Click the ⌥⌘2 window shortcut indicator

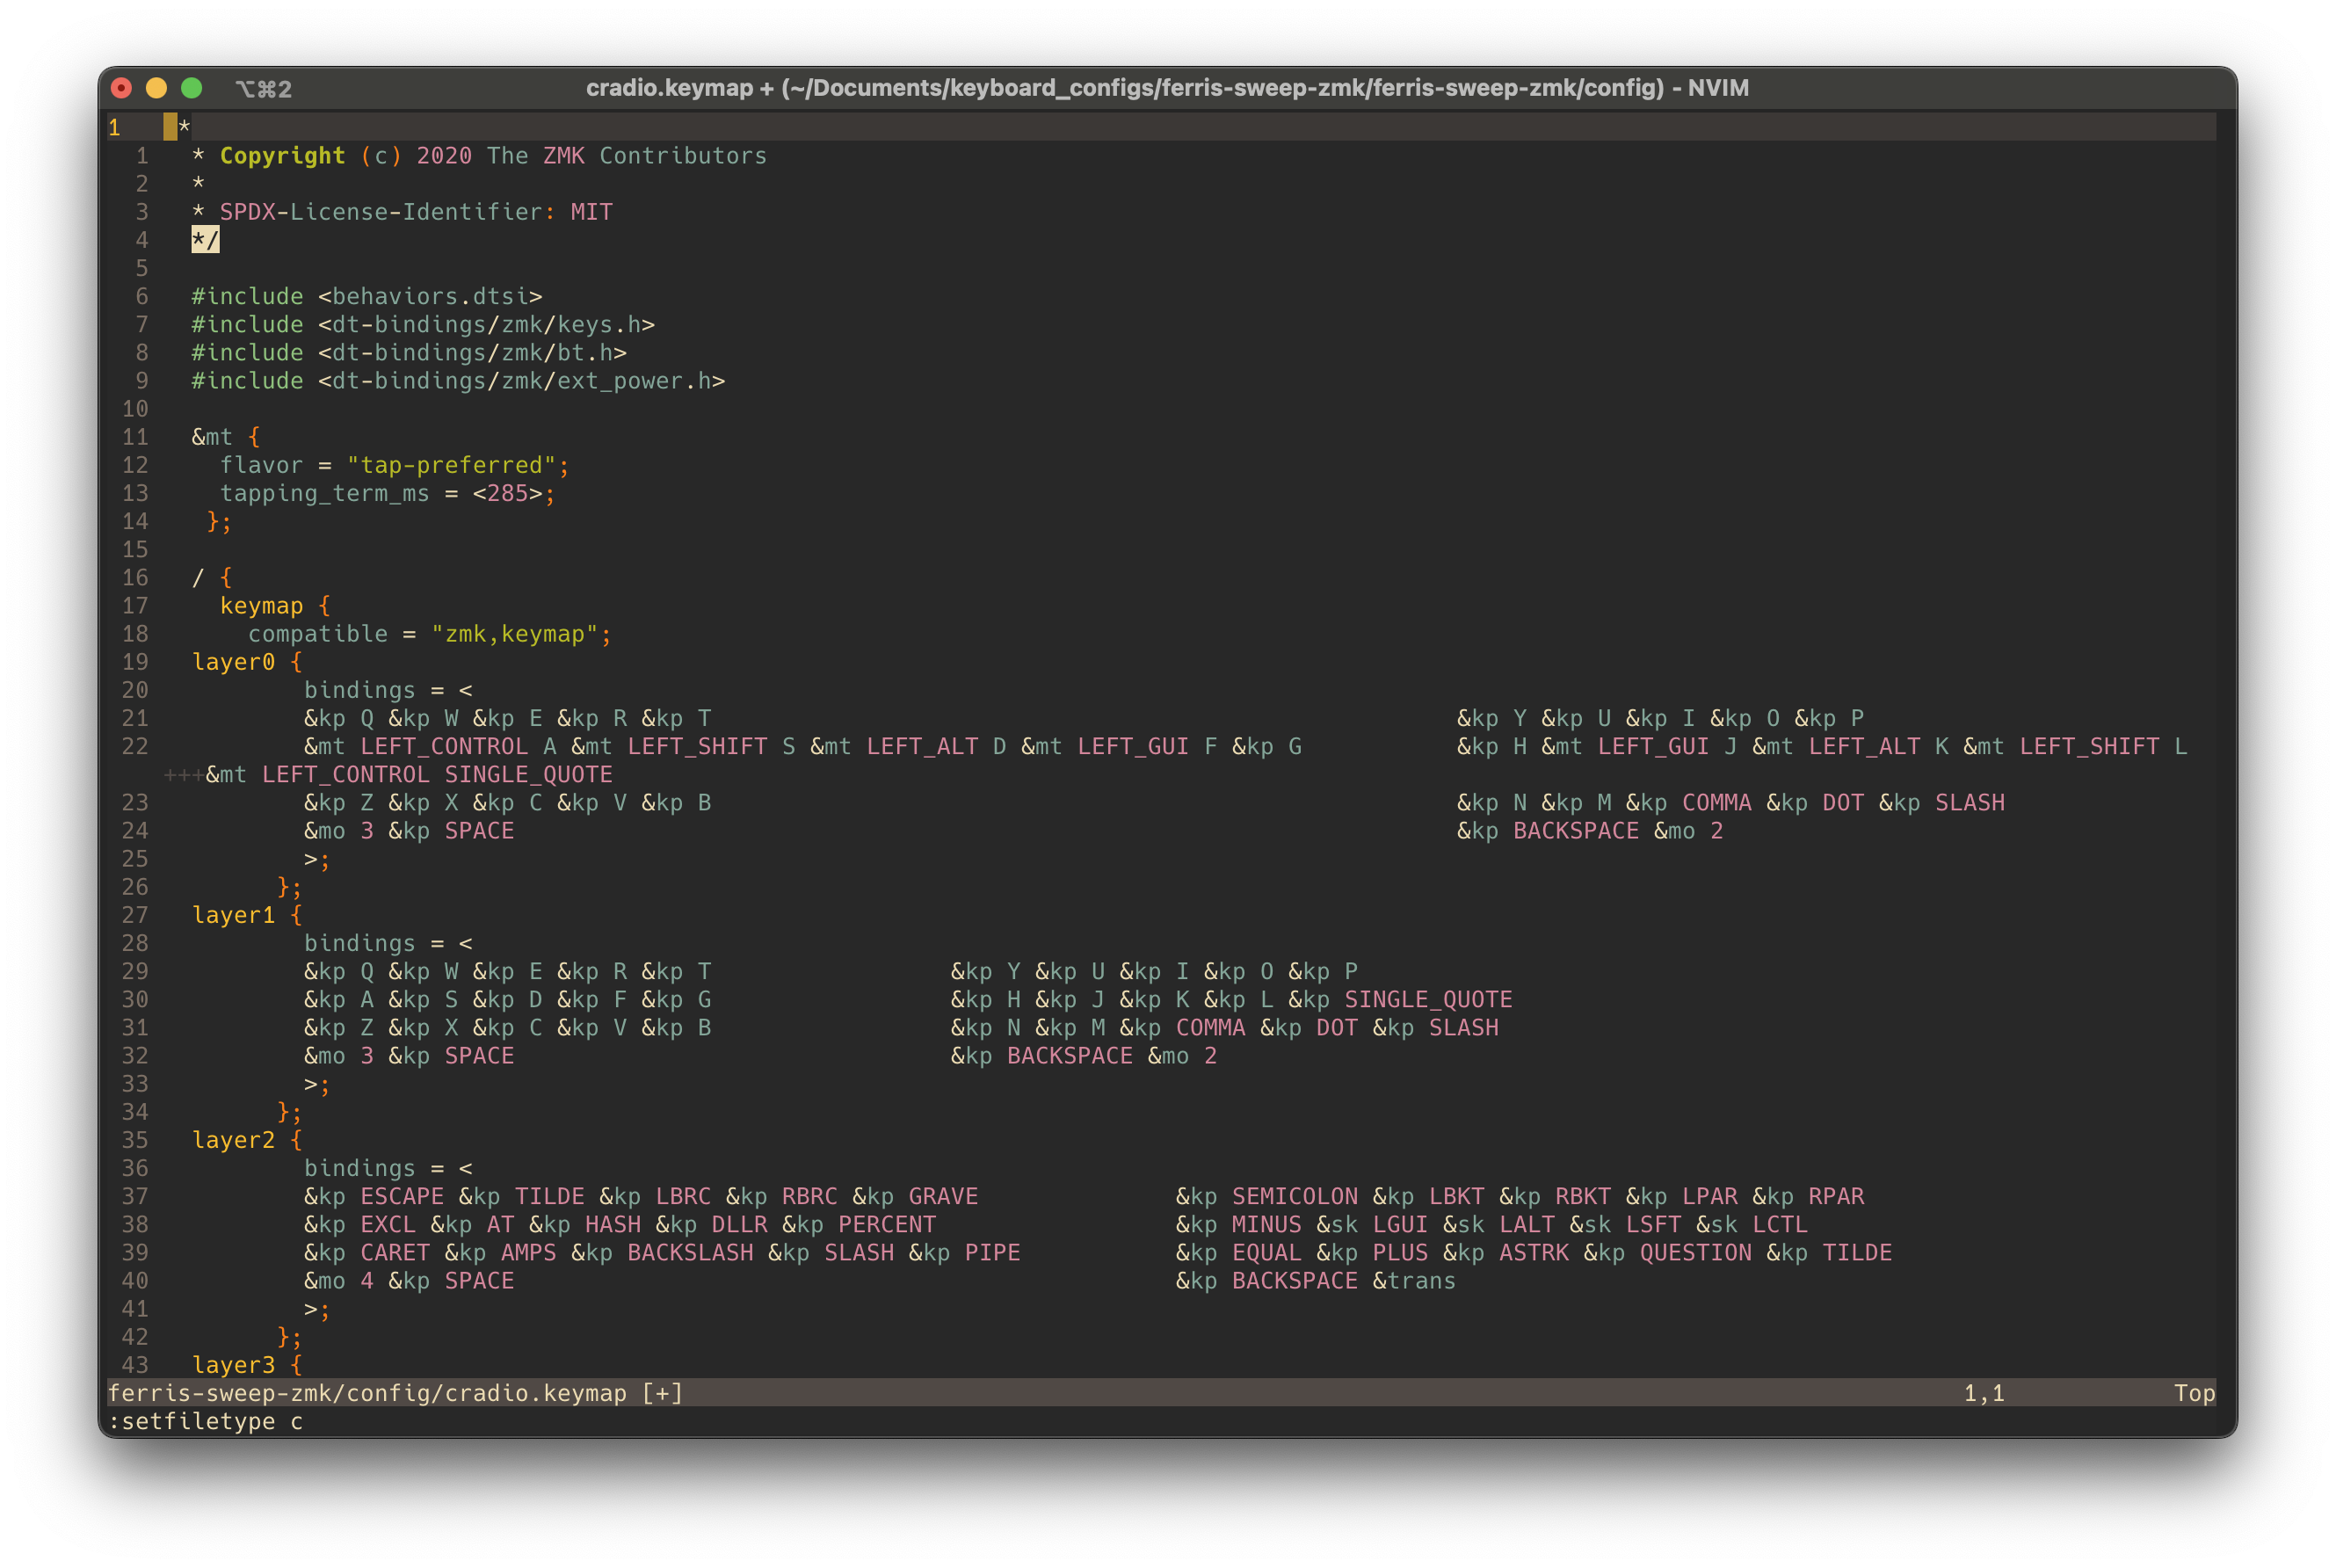tap(263, 89)
